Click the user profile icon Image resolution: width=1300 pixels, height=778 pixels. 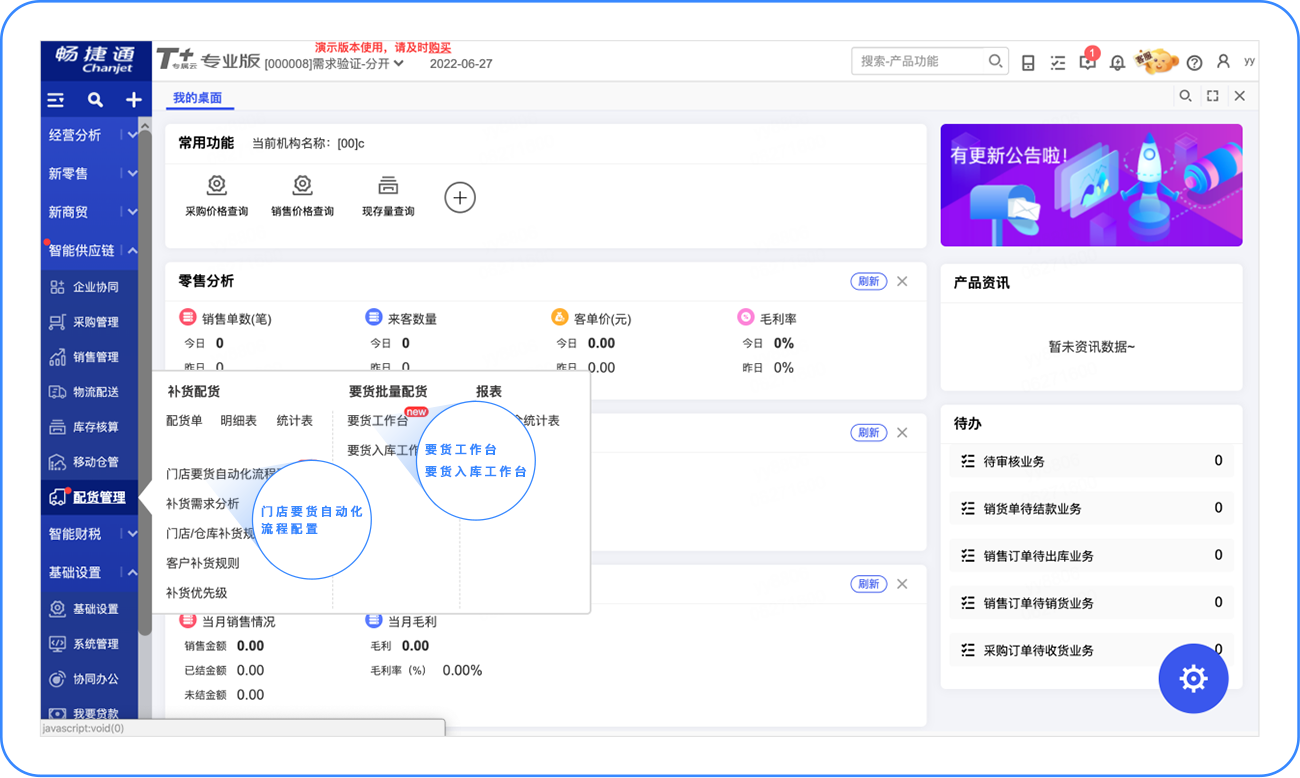pyautogui.click(x=1223, y=62)
